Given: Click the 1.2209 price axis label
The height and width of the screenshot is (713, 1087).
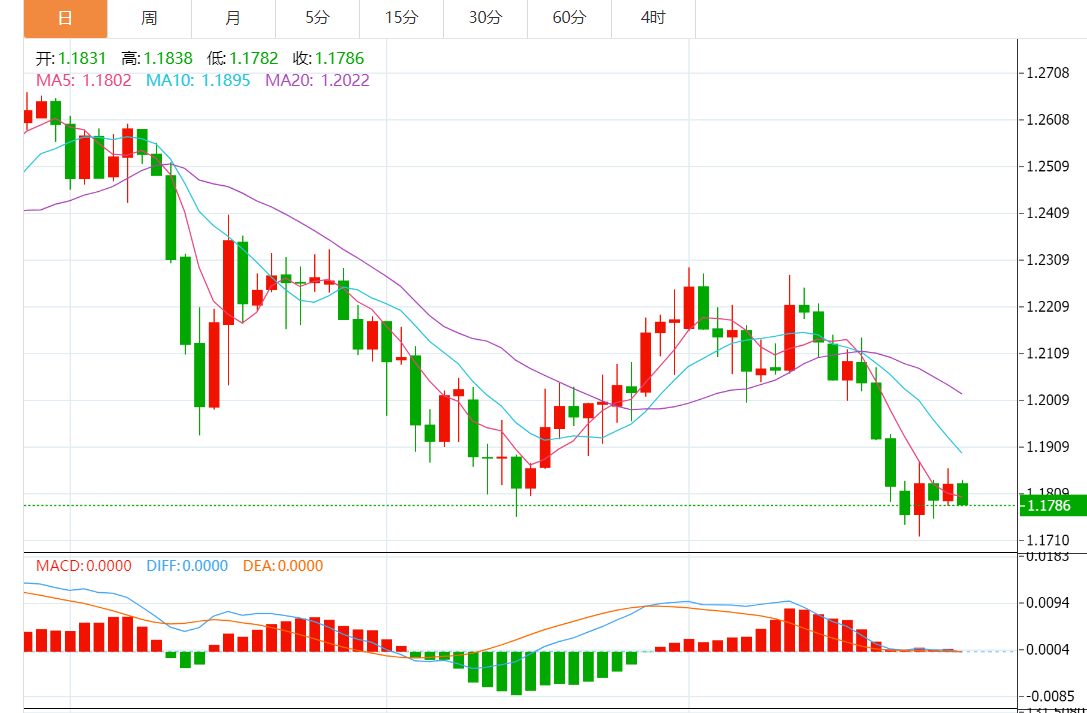Looking at the screenshot, I should (1047, 307).
